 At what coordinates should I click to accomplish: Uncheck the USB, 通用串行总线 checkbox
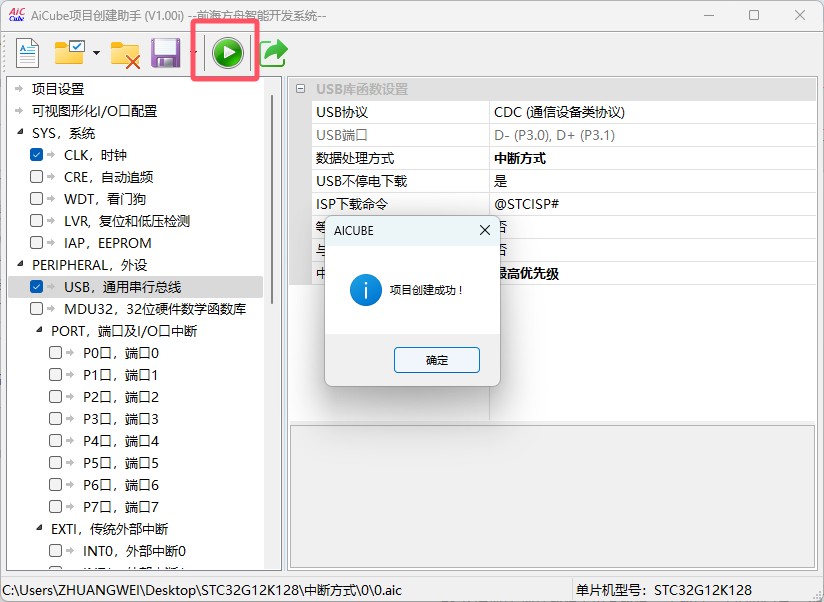36,287
